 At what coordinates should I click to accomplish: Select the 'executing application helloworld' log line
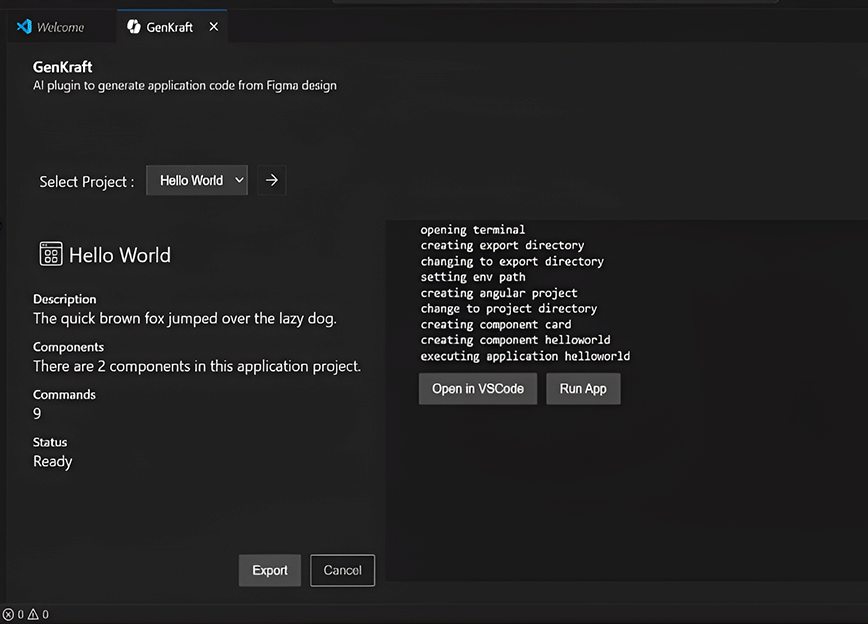point(525,356)
